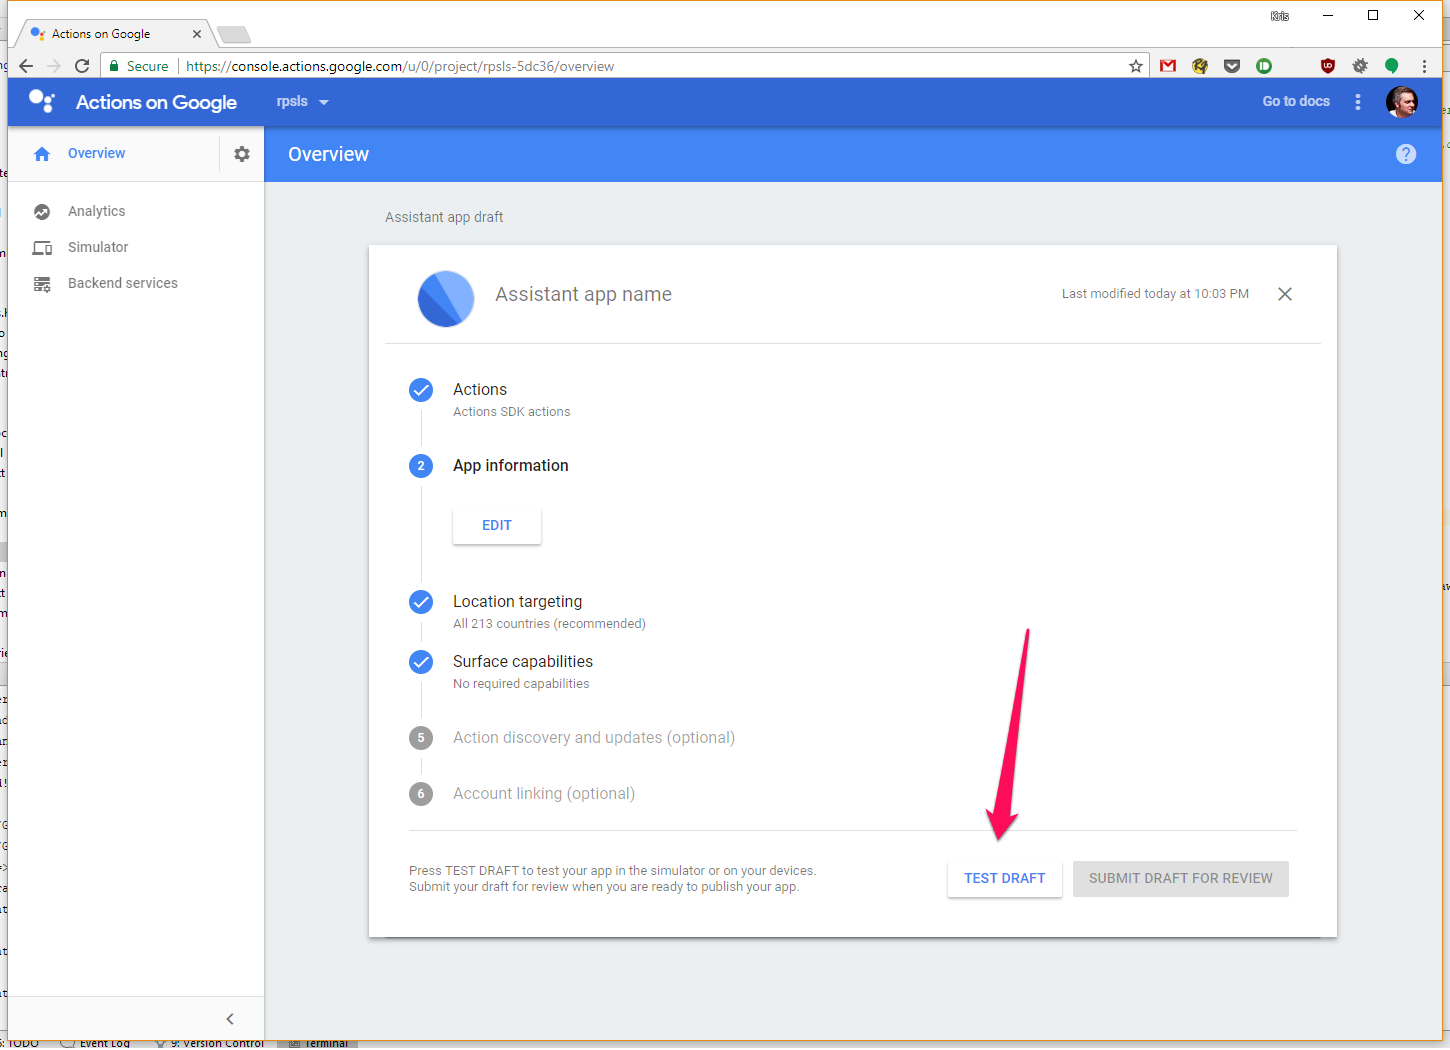Reload the page
Screen dimensions: 1450x1050
coord(82,66)
